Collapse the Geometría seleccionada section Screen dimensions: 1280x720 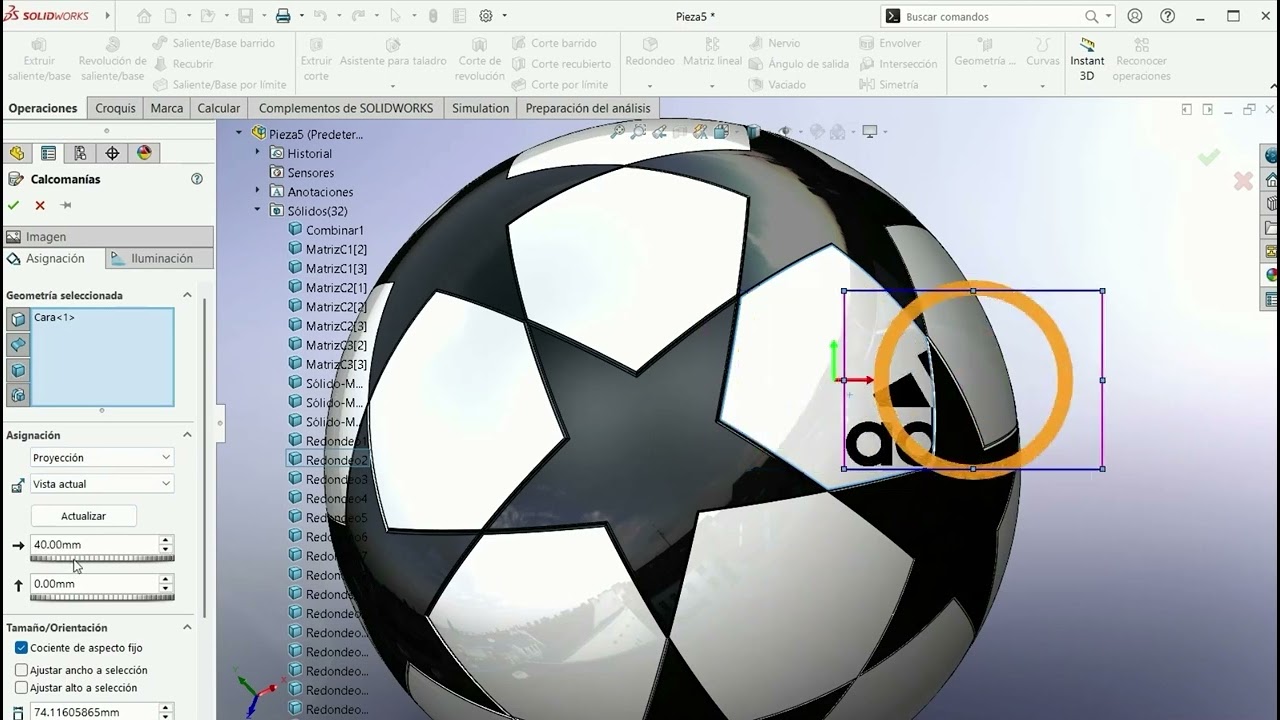pyautogui.click(x=187, y=295)
